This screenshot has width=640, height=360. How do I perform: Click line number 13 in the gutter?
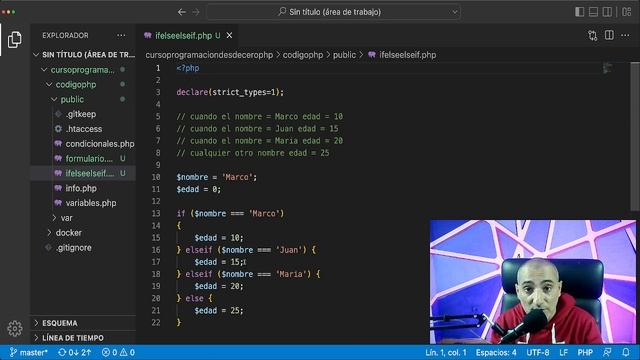[156, 213]
